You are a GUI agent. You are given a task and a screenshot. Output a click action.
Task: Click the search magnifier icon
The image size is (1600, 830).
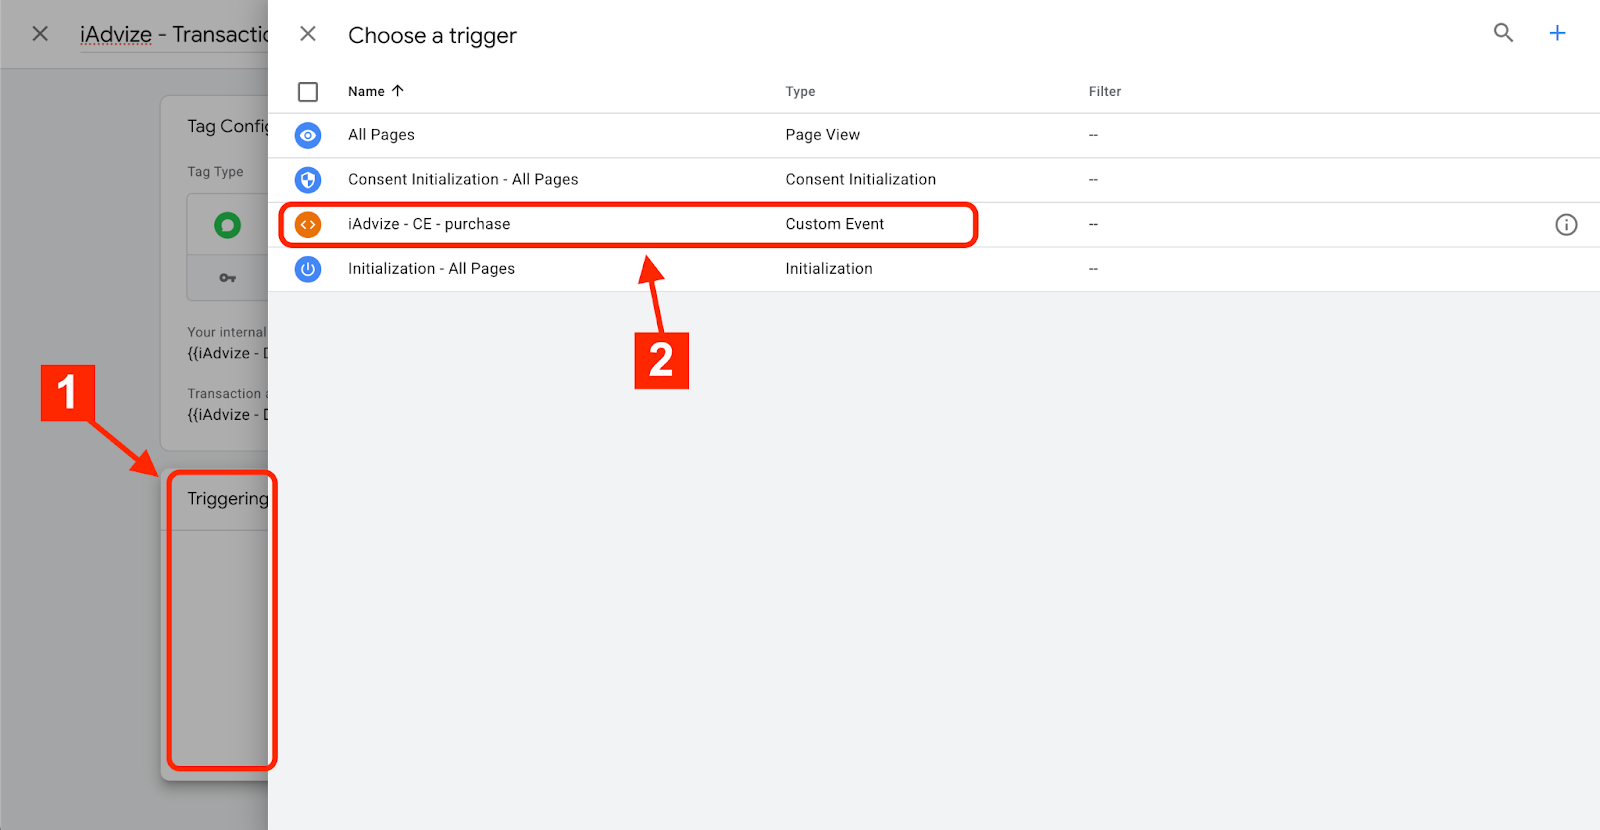pyautogui.click(x=1503, y=33)
